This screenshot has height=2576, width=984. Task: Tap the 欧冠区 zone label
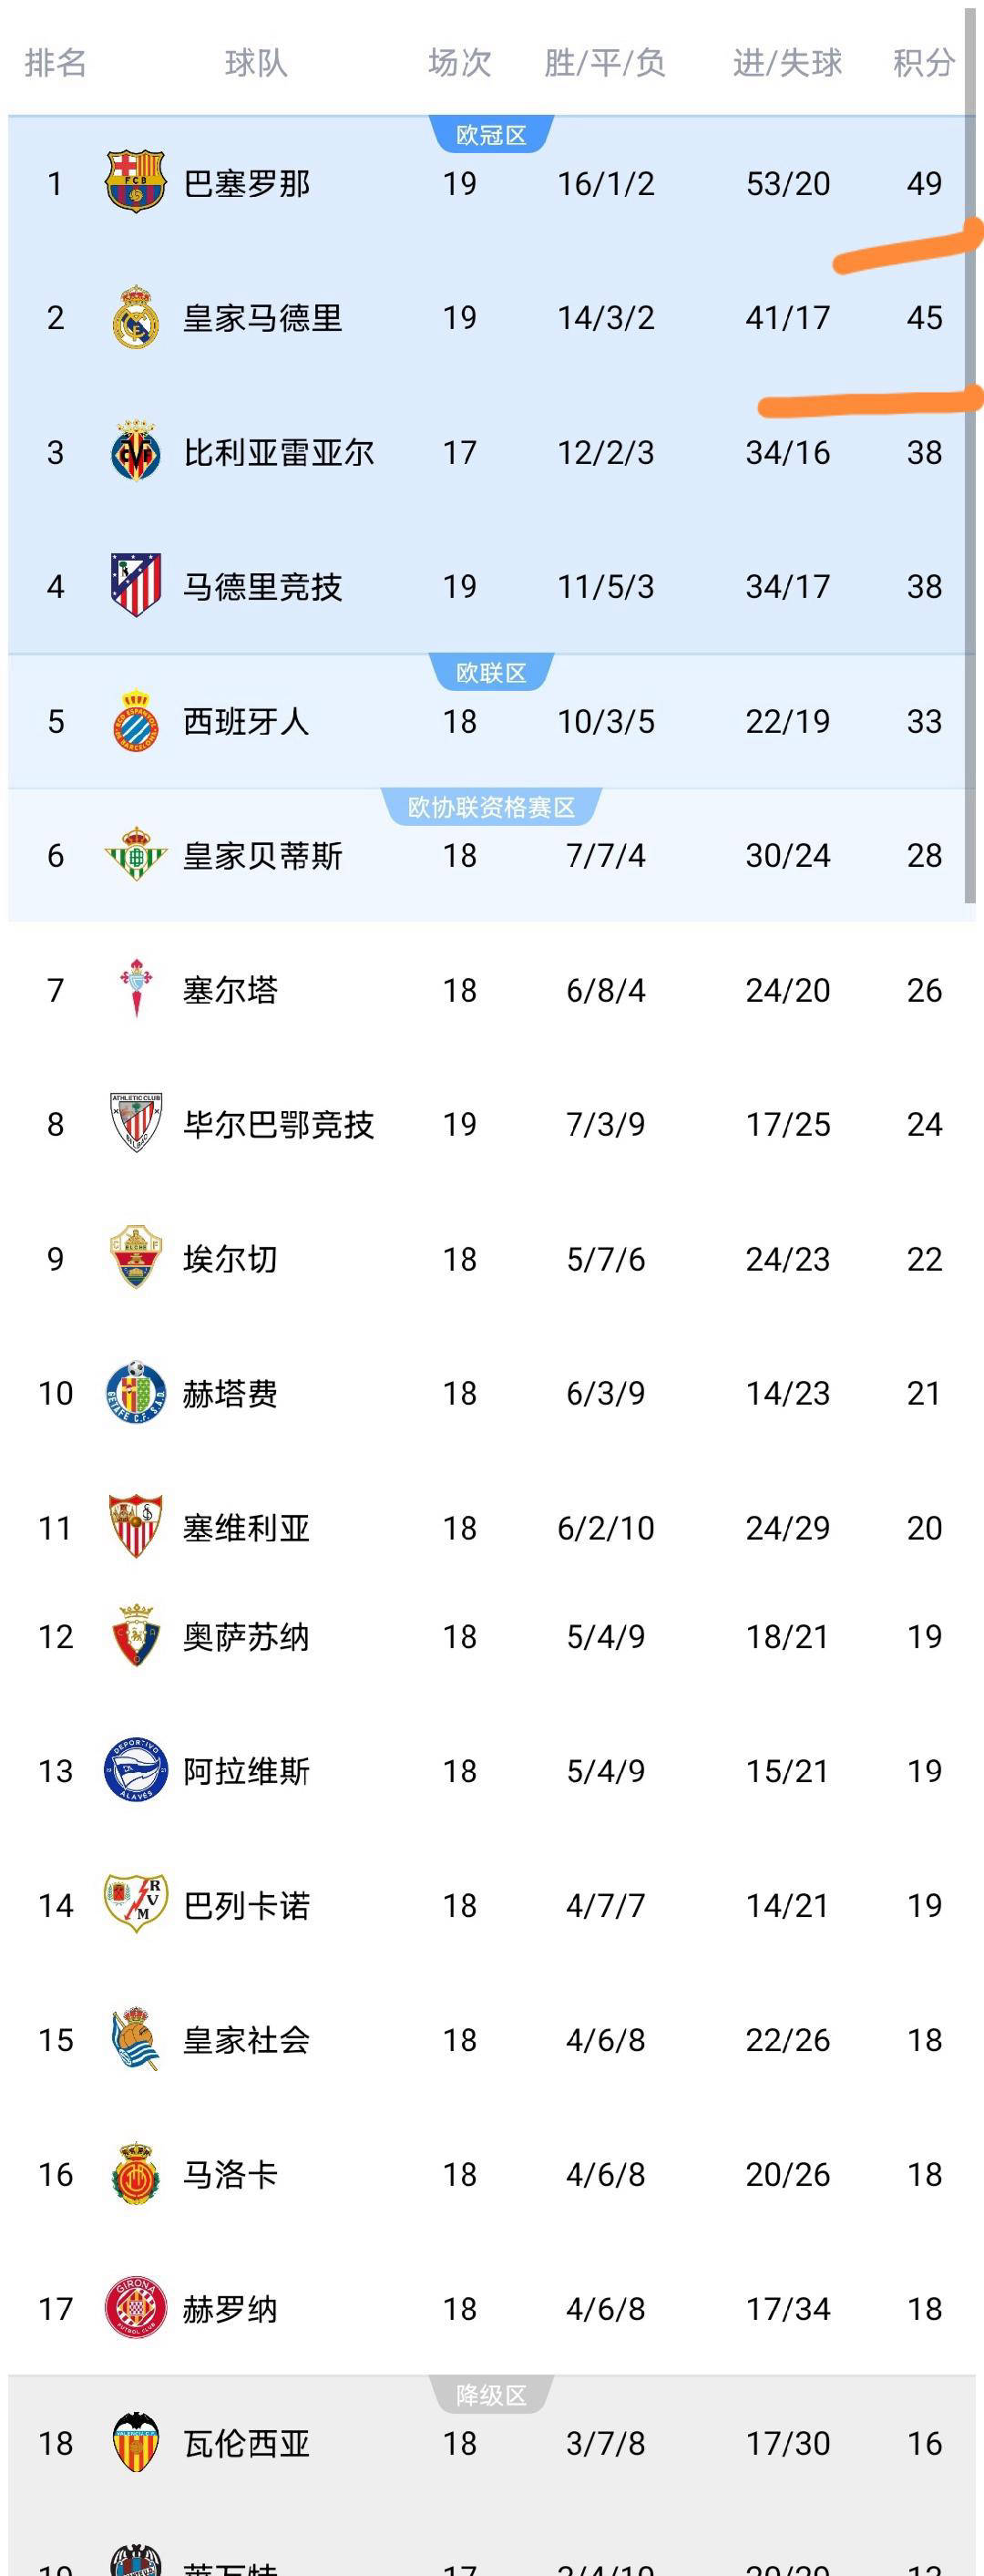[491, 135]
